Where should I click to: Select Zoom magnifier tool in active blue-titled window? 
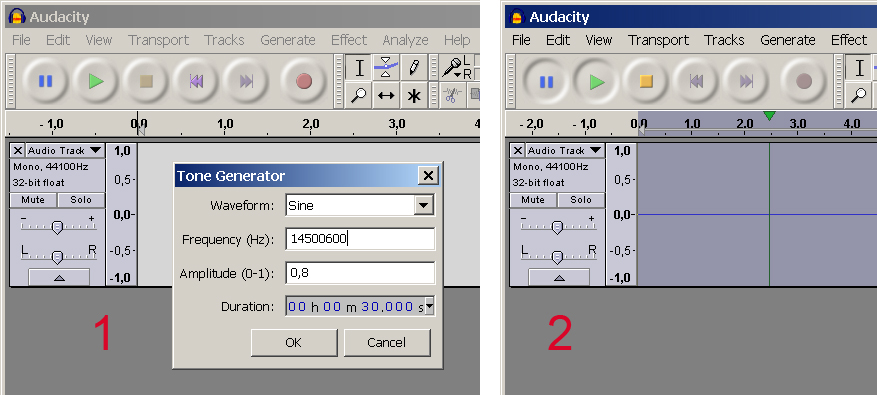point(859,95)
